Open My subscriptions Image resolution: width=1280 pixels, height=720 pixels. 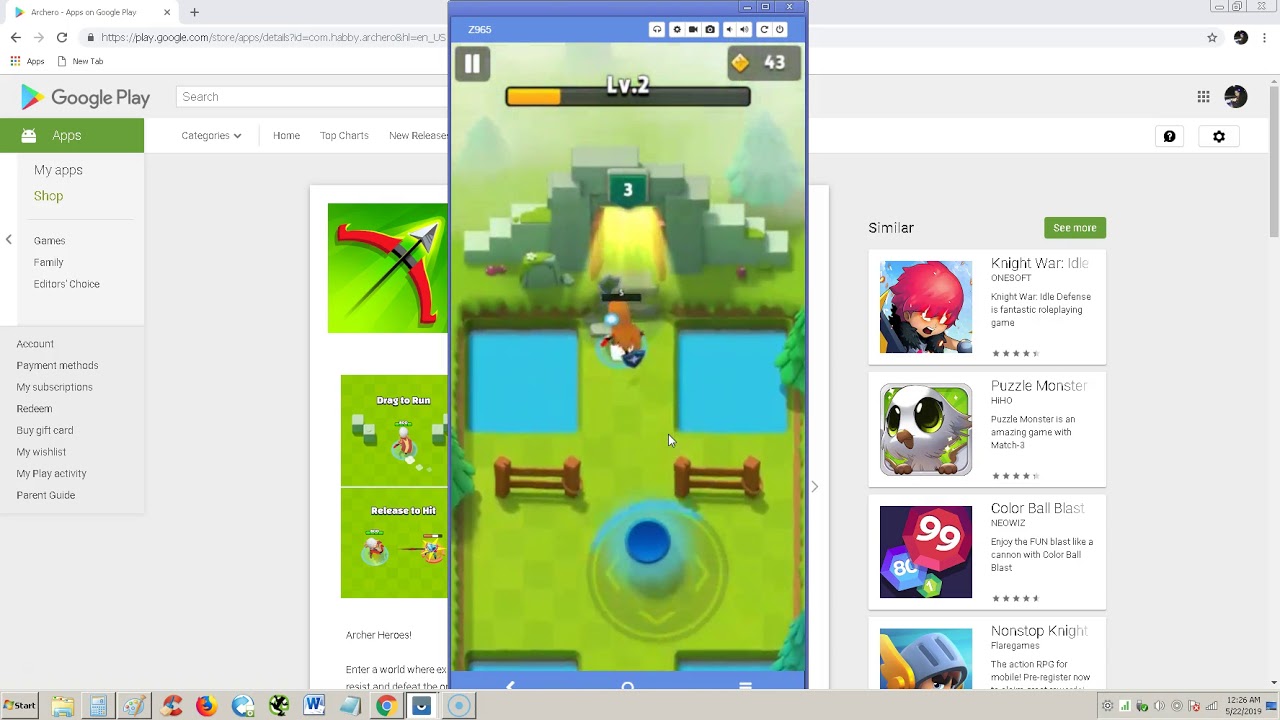tap(54, 387)
